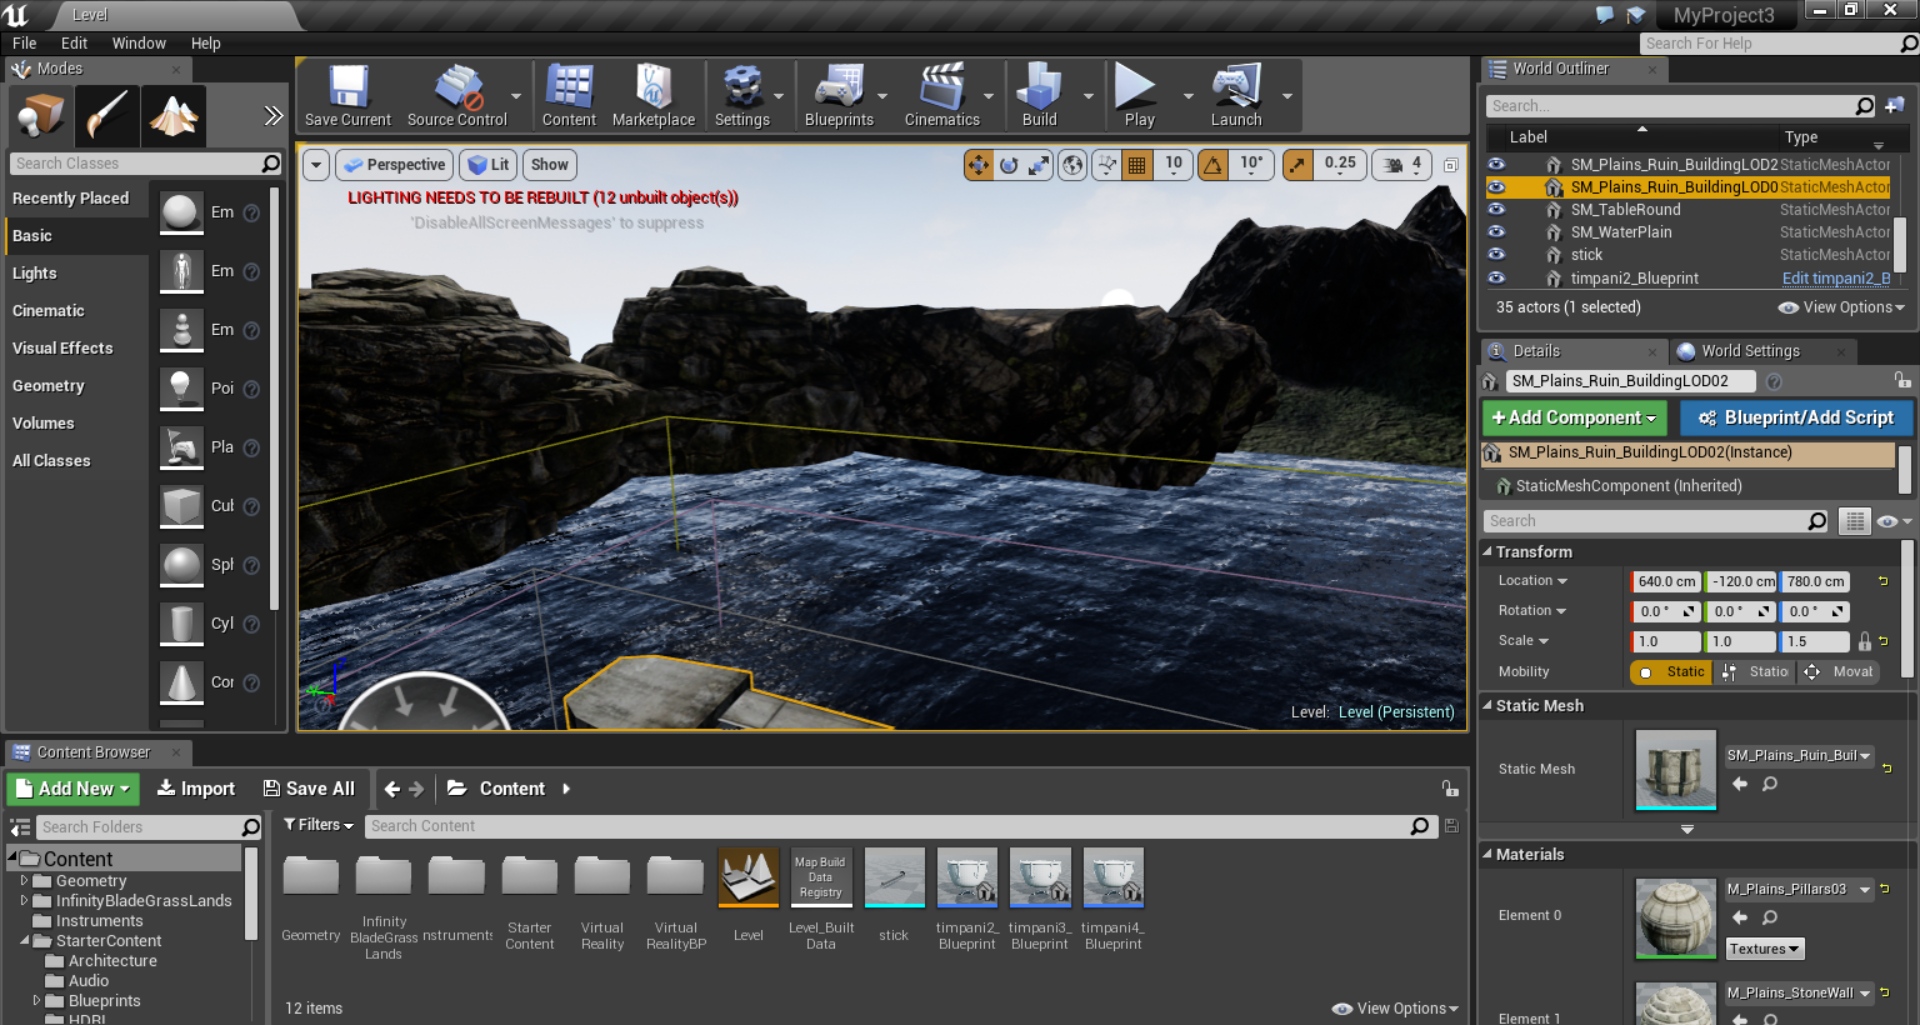Image resolution: width=1920 pixels, height=1025 pixels.
Task: Maximize or restore the viewport
Action: coord(1450,165)
